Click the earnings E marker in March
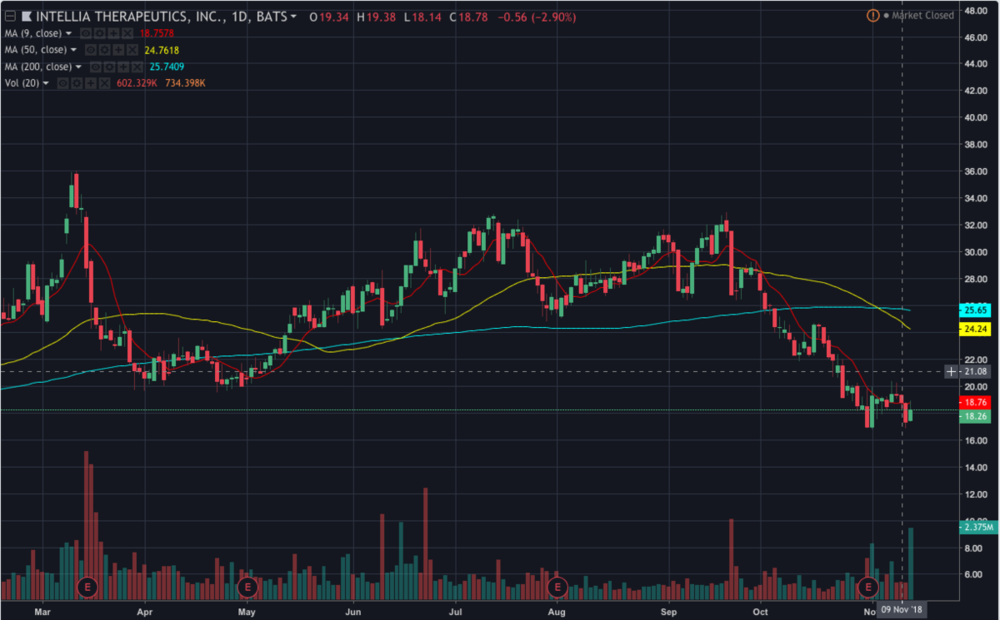1000x620 pixels. coord(87,585)
